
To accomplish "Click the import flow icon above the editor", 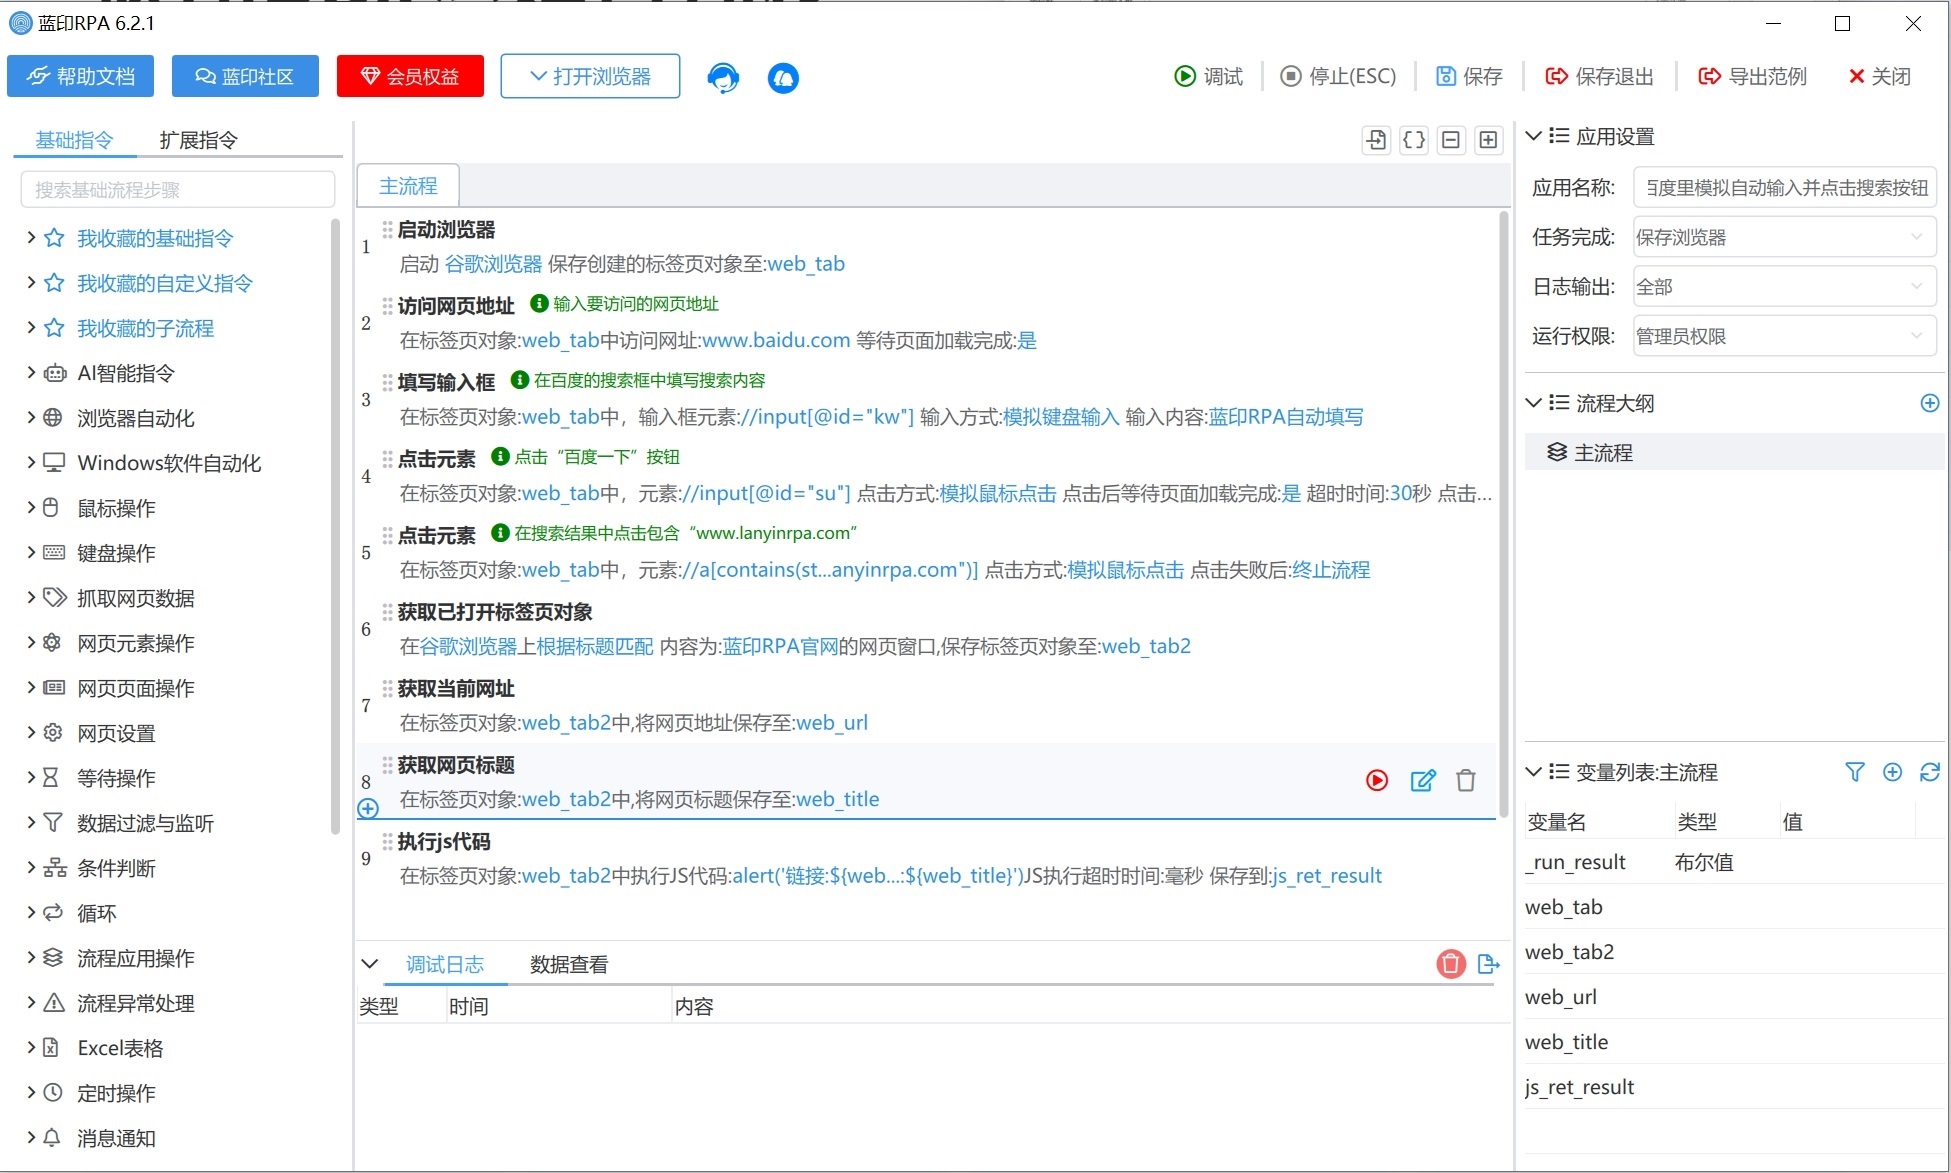I will pyautogui.click(x=1376, y=140).
